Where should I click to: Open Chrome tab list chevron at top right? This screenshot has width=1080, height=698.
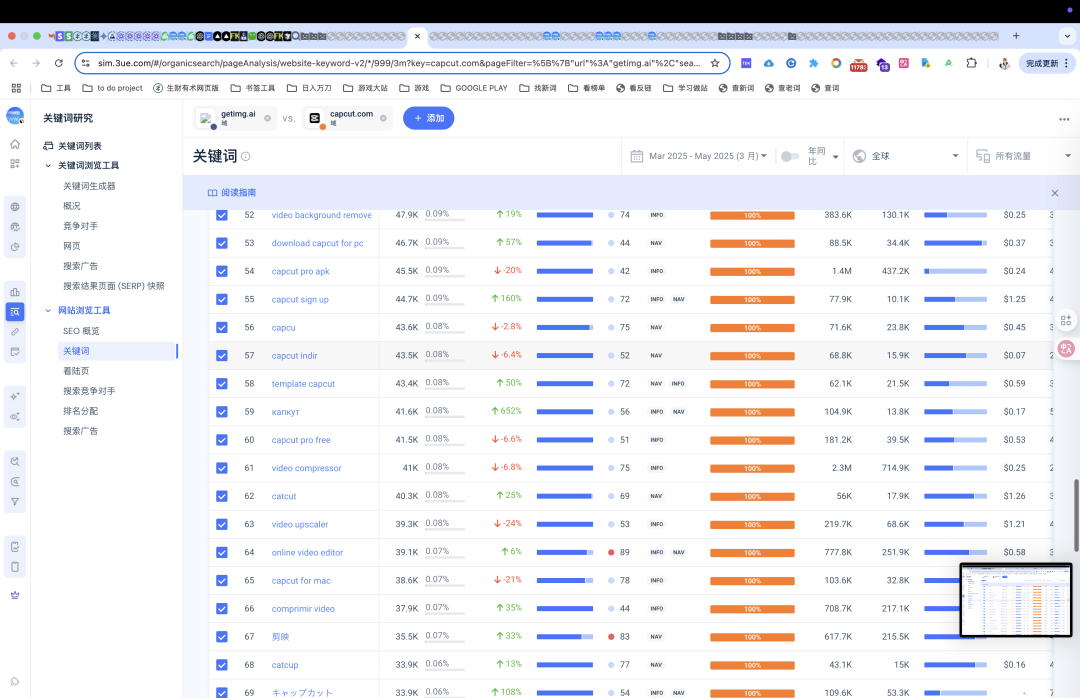pyautogui.click(x=1068, y=36)
